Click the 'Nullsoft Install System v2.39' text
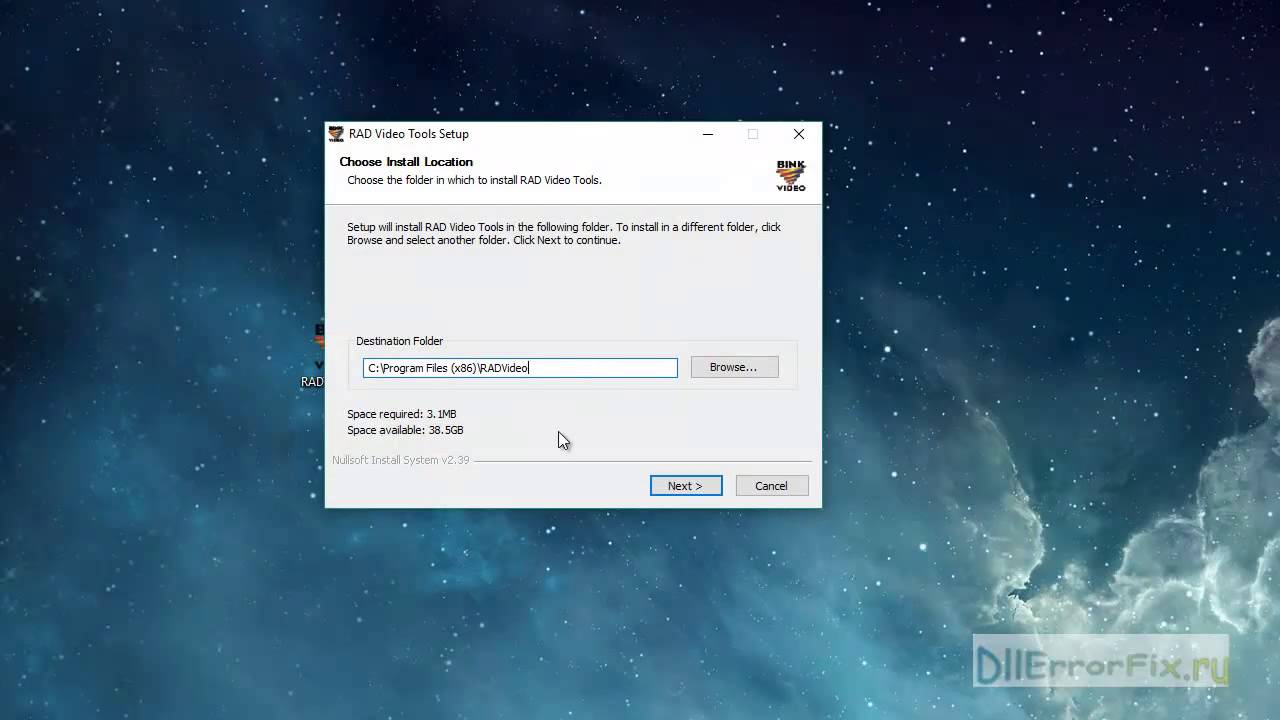 click(400, 460)
